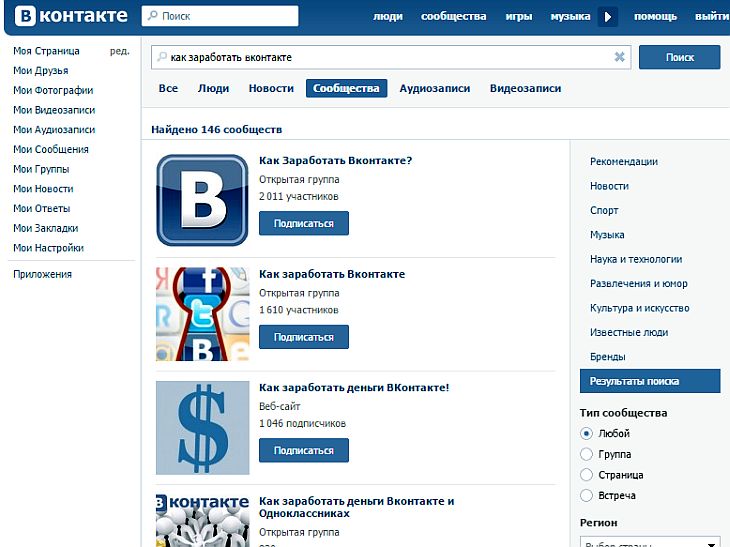Click выйти to log out
The width and height of the screenshot is (730, 547).
click(x=712, y=16)
